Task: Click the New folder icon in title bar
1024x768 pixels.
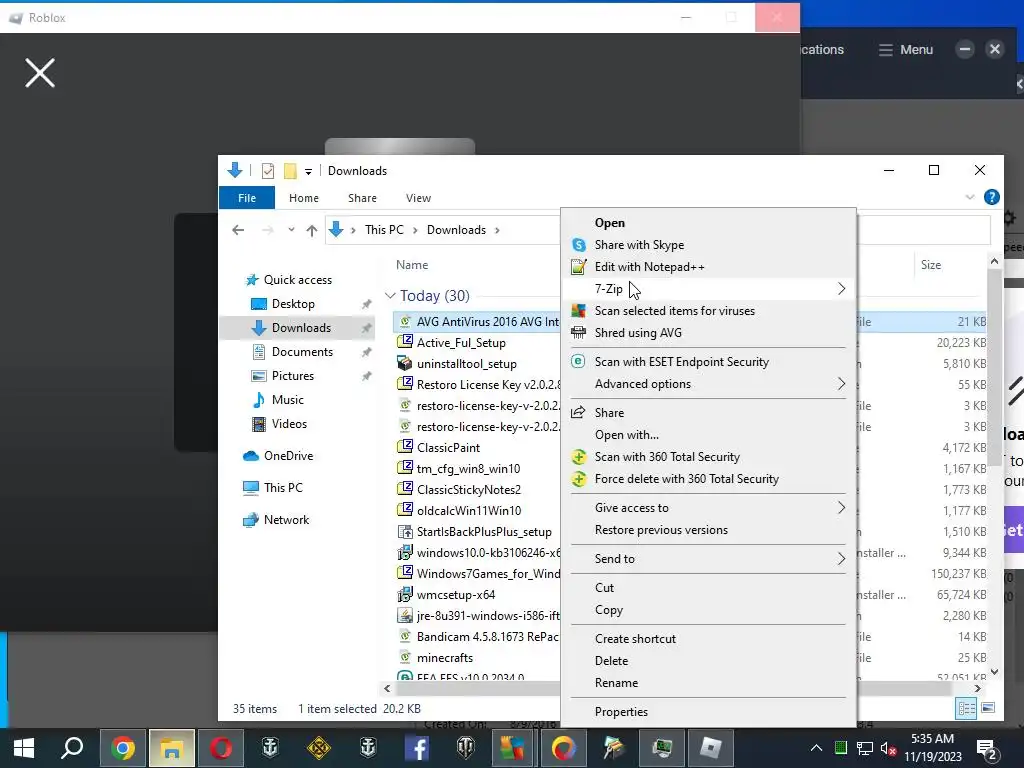Action: tap(290, 171)
